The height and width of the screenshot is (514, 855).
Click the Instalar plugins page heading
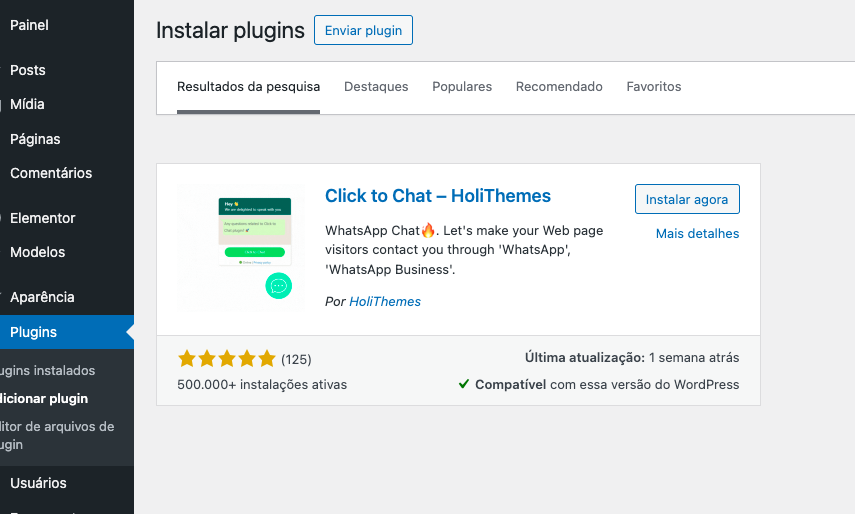tap(230, 31)
